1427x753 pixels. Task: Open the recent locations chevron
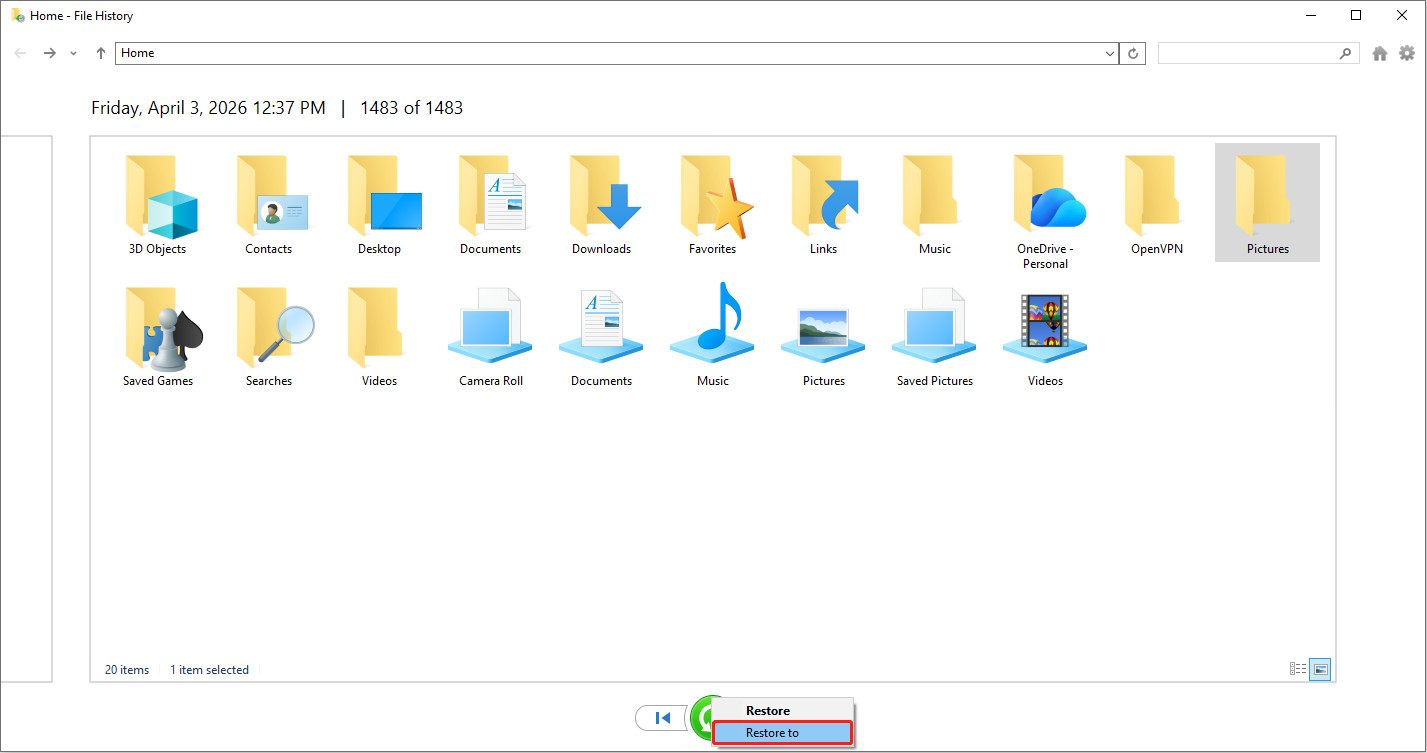tap(72, 52)
